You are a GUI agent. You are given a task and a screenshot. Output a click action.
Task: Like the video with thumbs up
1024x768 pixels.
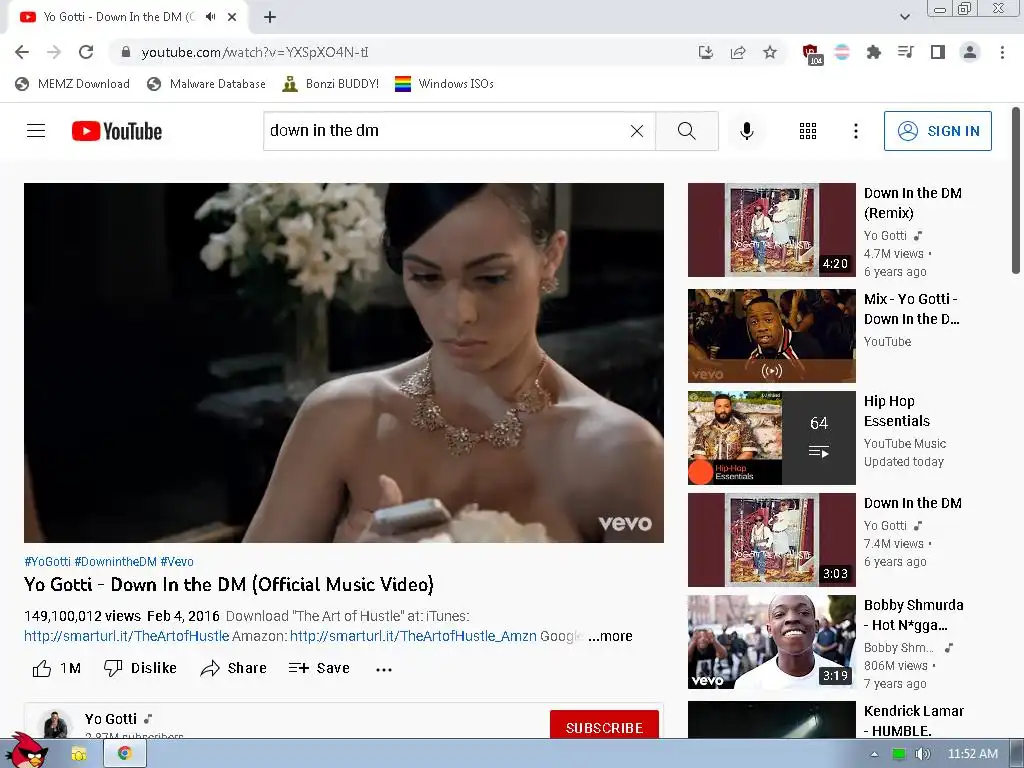pyautogui.click(x=56, y=668)
